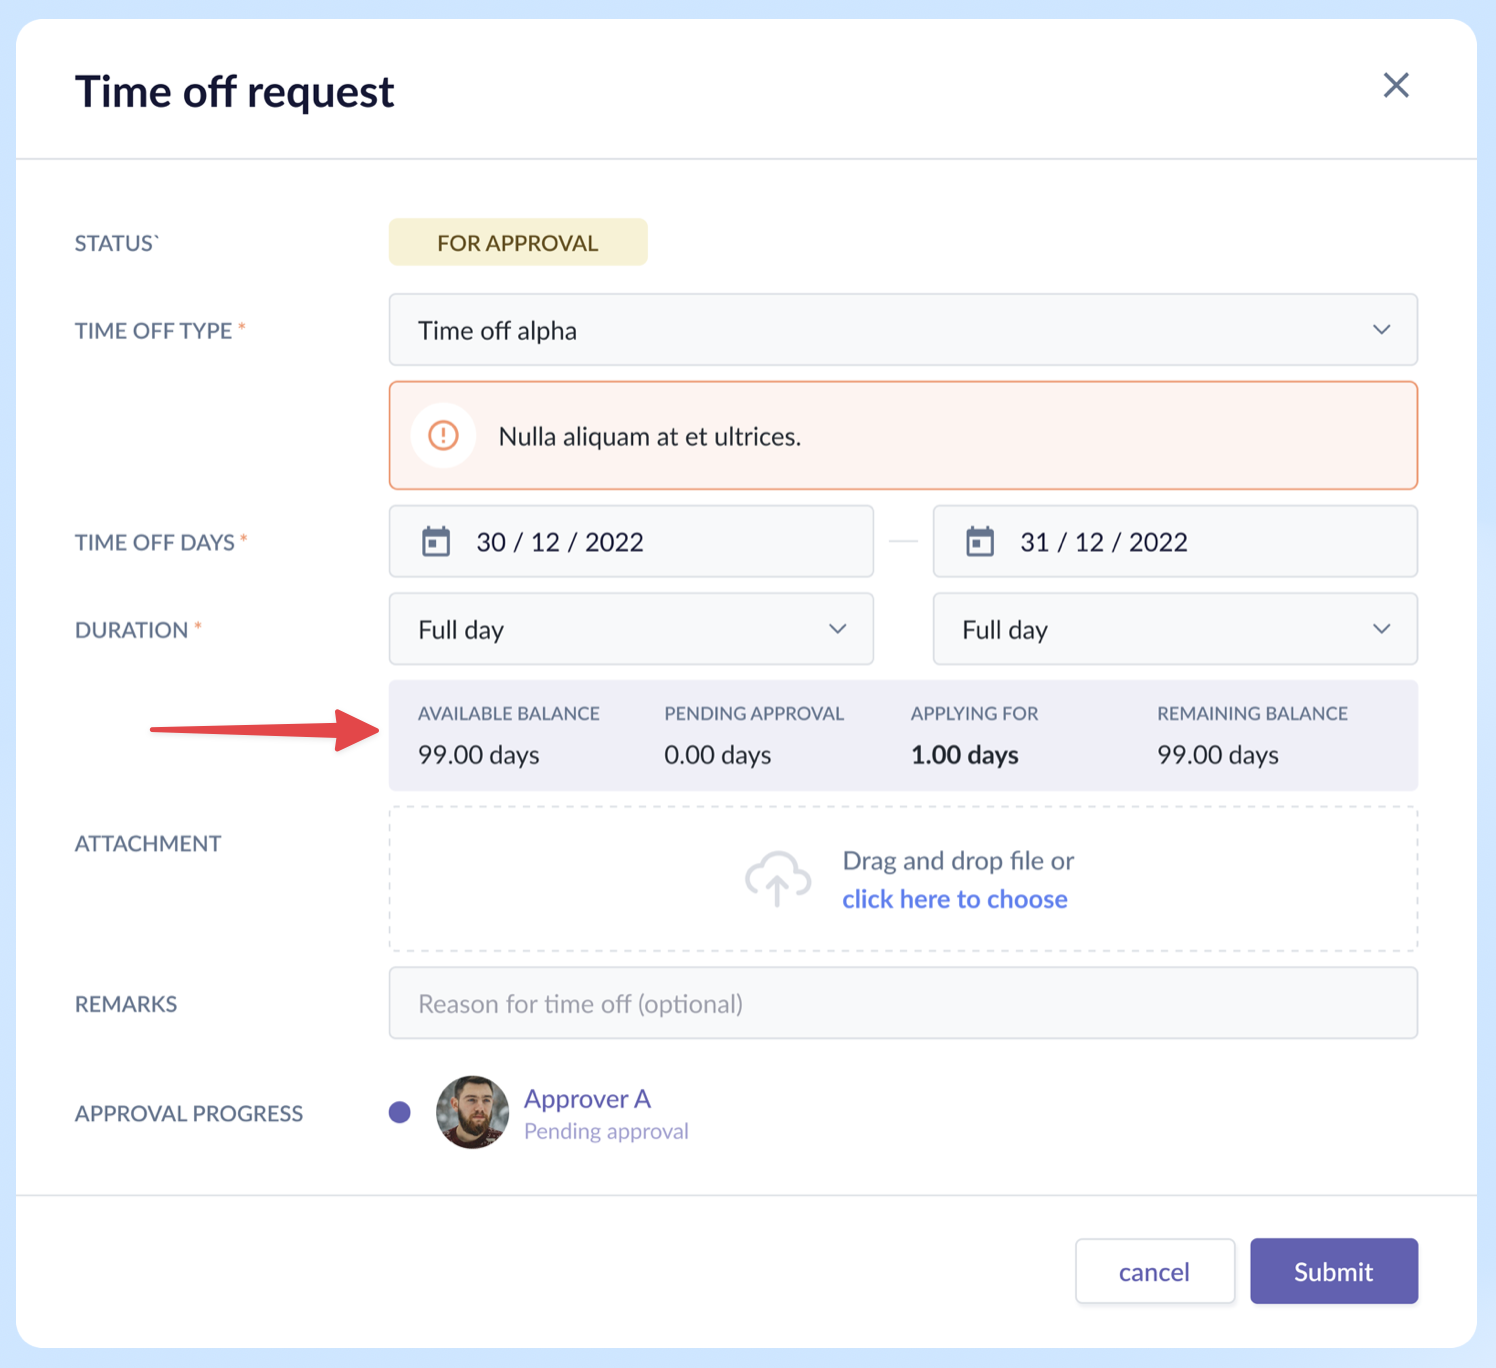This screenshot has width=1496, height=1368.
Task: Open the Approver A name link
Action: click(587, 1098)
